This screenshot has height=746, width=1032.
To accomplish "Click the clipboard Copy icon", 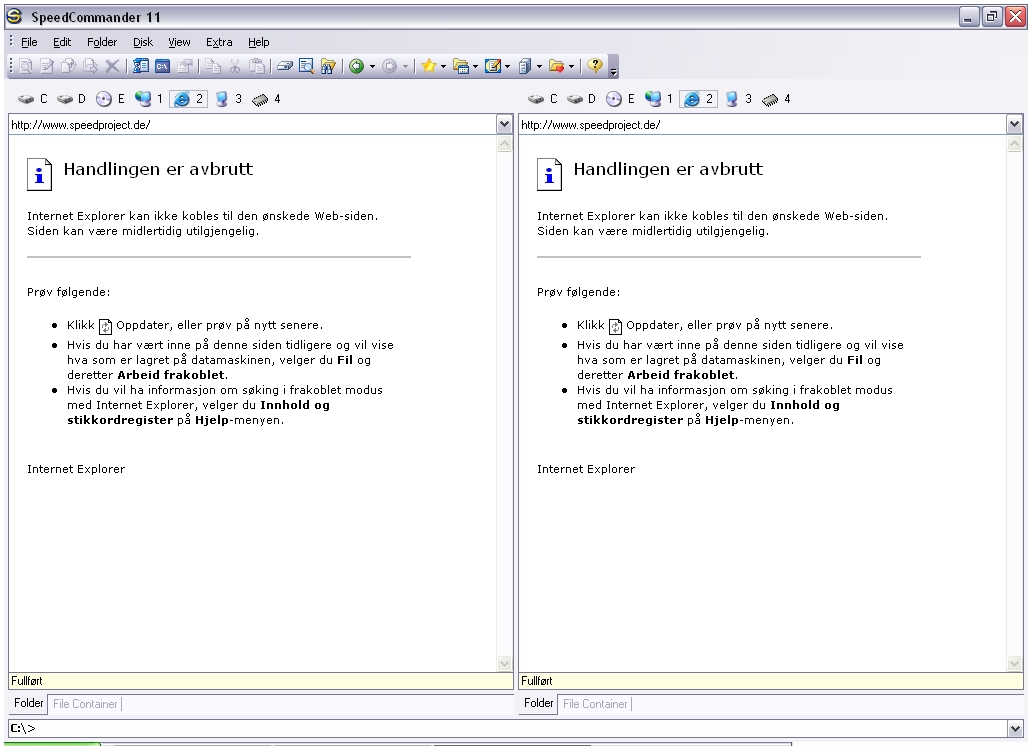I will click(213, 66).
